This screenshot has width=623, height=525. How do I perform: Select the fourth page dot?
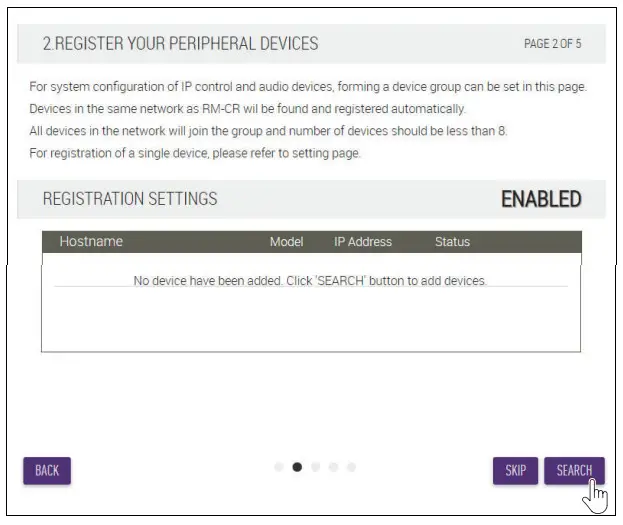coord(333,467)
